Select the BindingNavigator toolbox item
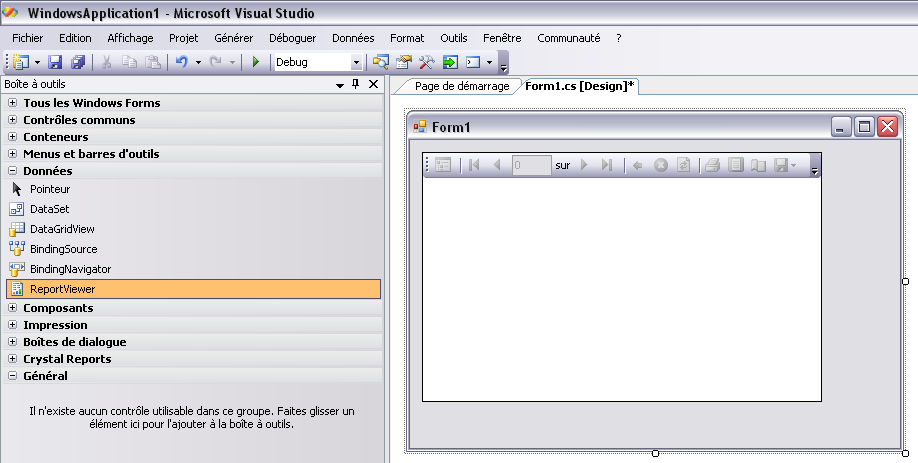The width and height of the screenshot is (918, 463). coord(70,269)
